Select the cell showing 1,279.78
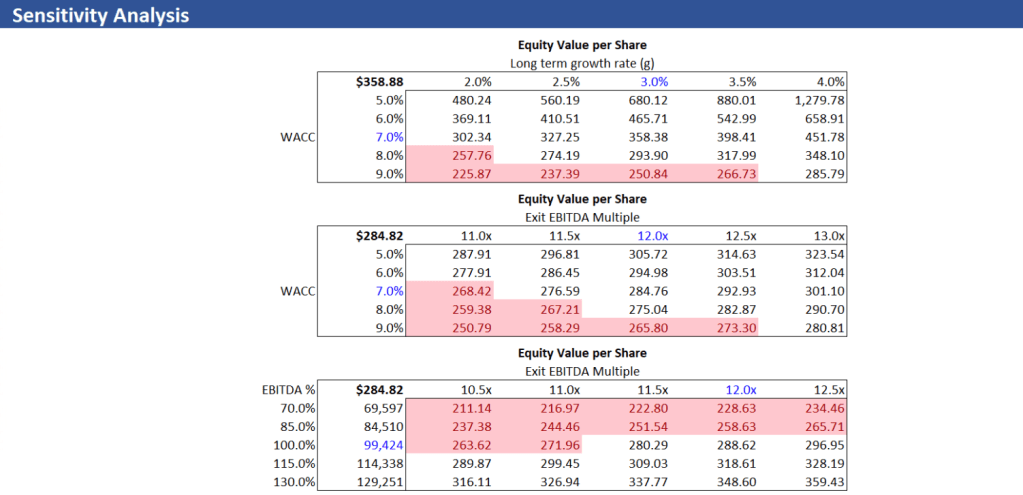This screenshot has height=495, width=1023. coord(817,100)
